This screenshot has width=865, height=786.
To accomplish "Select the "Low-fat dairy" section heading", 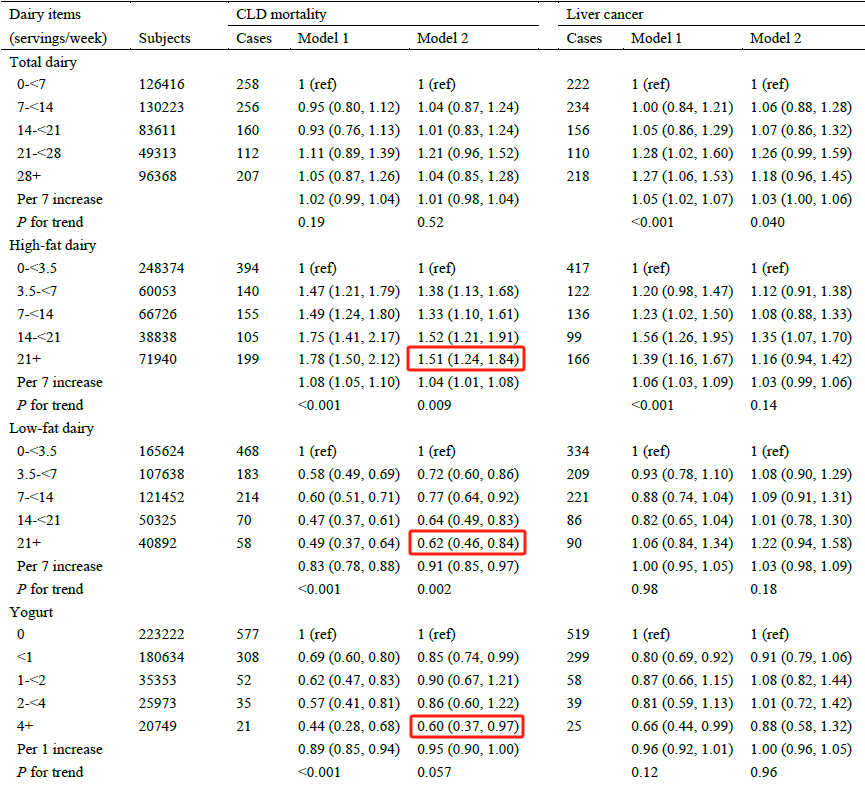I will point(48,429).
